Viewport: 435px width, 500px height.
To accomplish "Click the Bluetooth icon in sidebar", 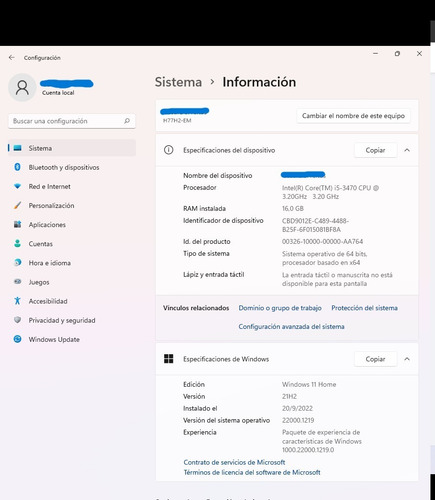I will point(18,167).
